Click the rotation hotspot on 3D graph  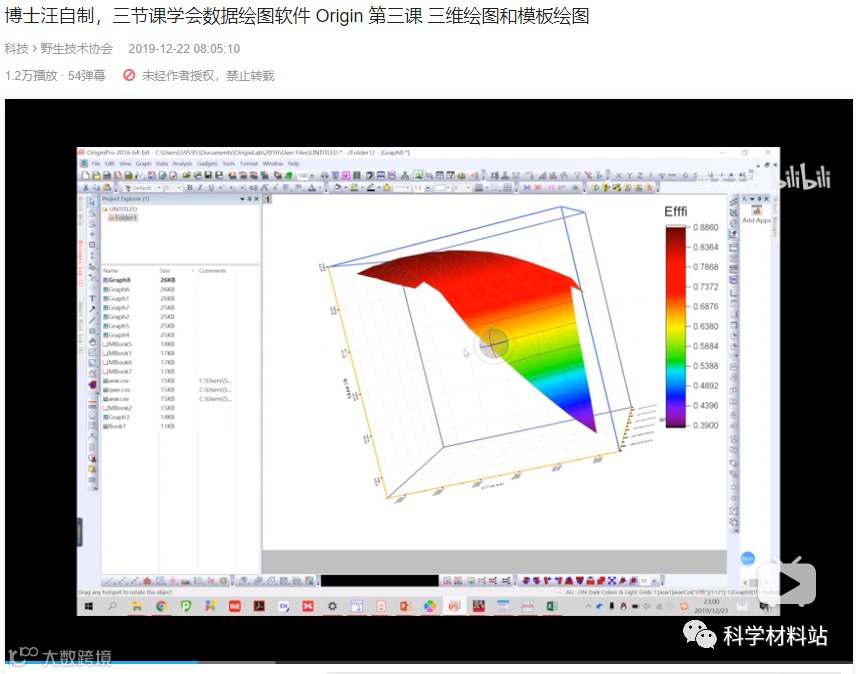click(x=494, y=344)
